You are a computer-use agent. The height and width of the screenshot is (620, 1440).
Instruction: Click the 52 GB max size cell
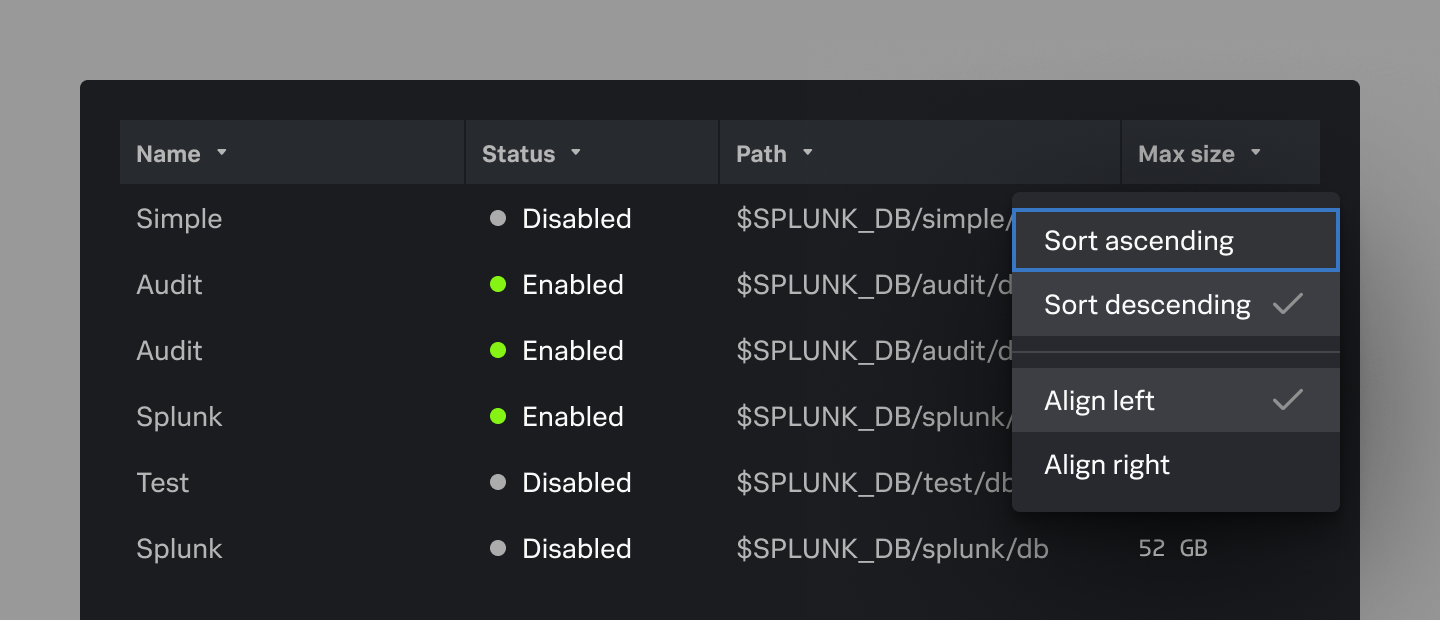(1173, 548)
